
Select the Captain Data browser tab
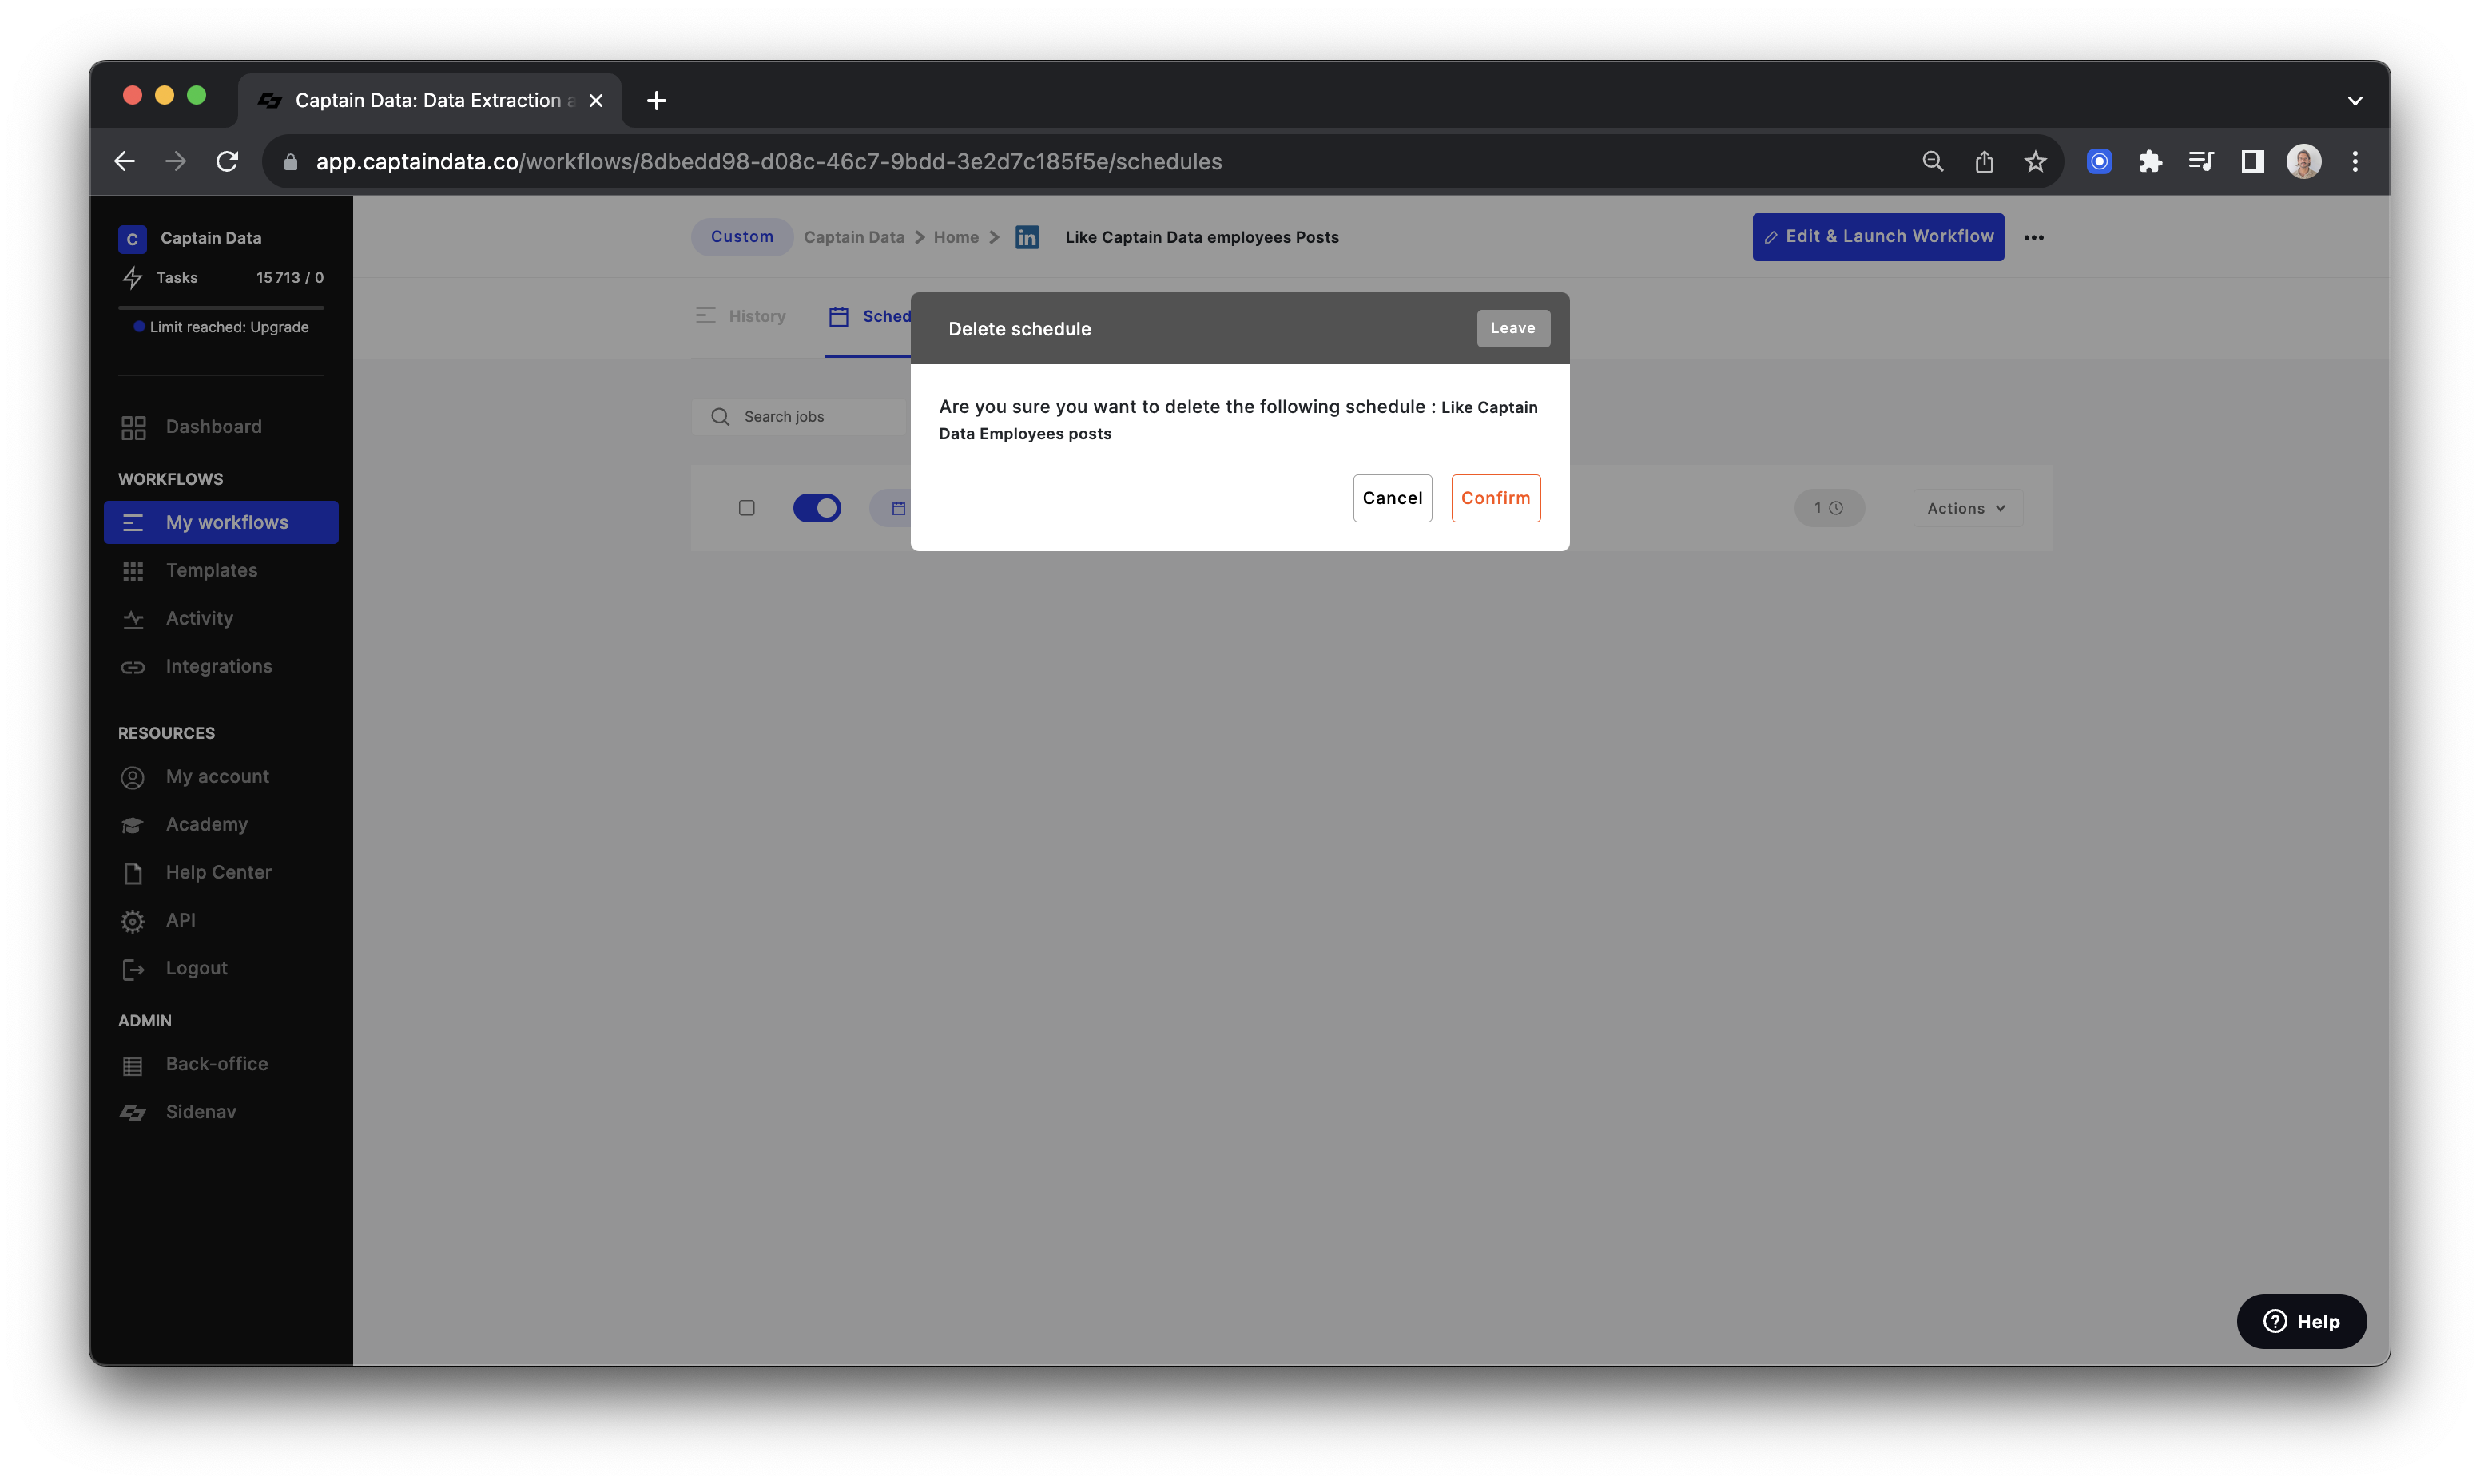tap(430, 100)
